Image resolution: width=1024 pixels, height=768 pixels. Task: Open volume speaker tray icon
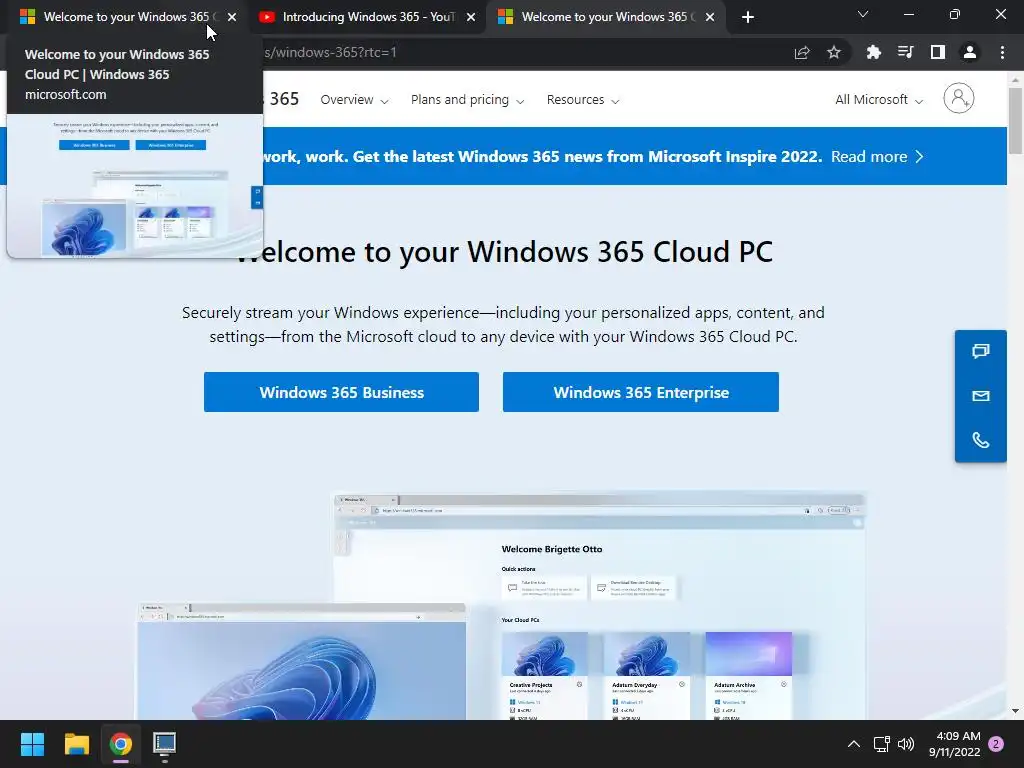click(906, 744)
